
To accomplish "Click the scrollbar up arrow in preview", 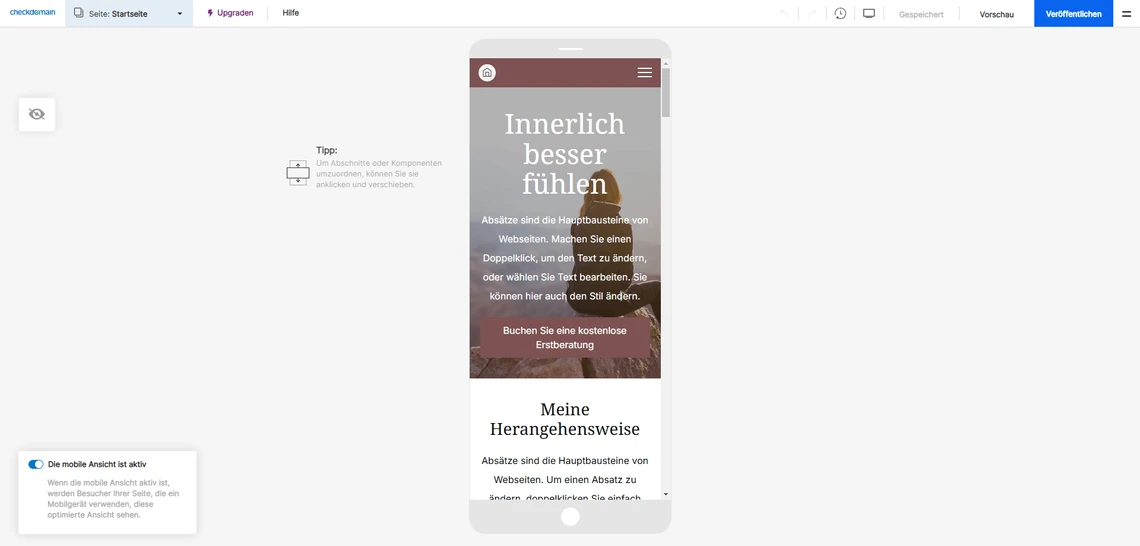I will [666, 63].
